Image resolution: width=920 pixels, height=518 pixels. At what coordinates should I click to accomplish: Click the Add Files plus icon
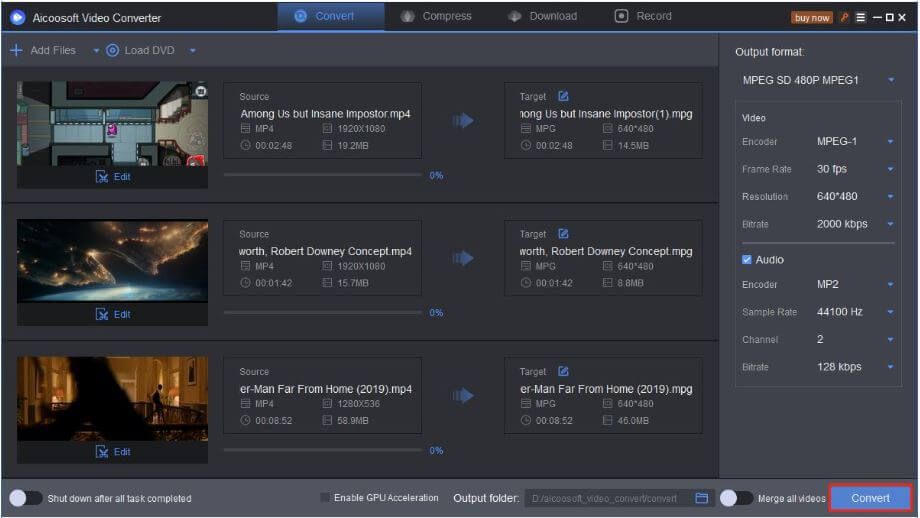[16, 50]
